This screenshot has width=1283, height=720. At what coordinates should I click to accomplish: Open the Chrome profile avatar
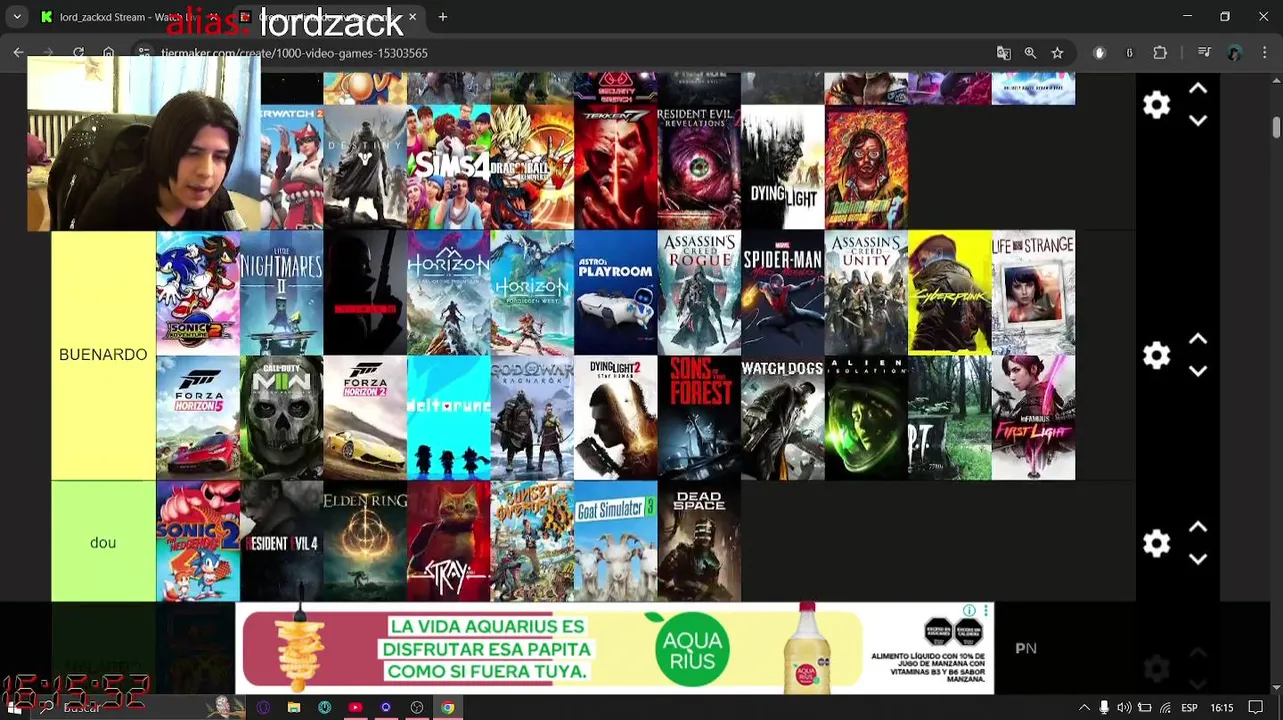point(1235,53)
